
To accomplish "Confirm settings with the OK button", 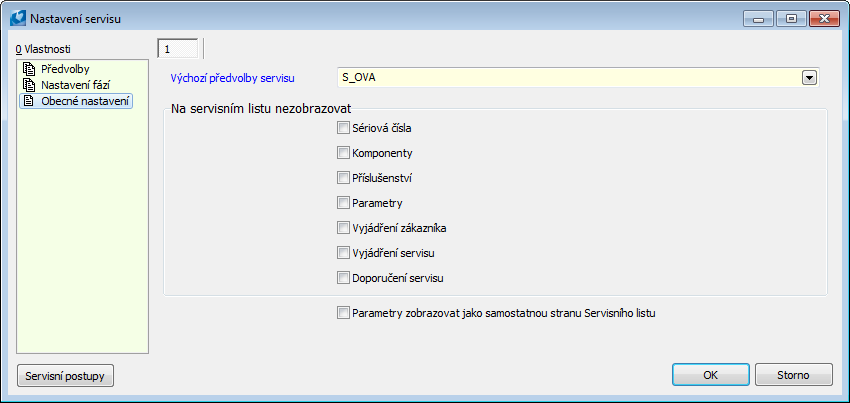I will [x=710, y=375].
